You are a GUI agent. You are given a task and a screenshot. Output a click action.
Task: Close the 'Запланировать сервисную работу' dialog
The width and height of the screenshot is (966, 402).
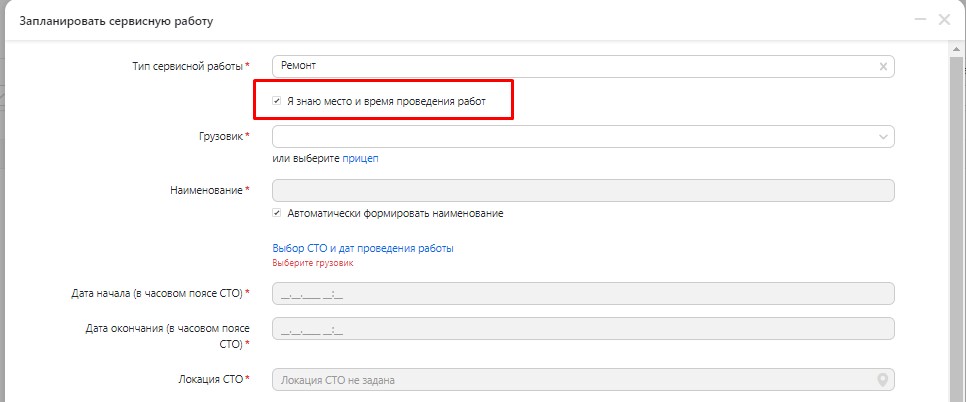pos(943,20)
